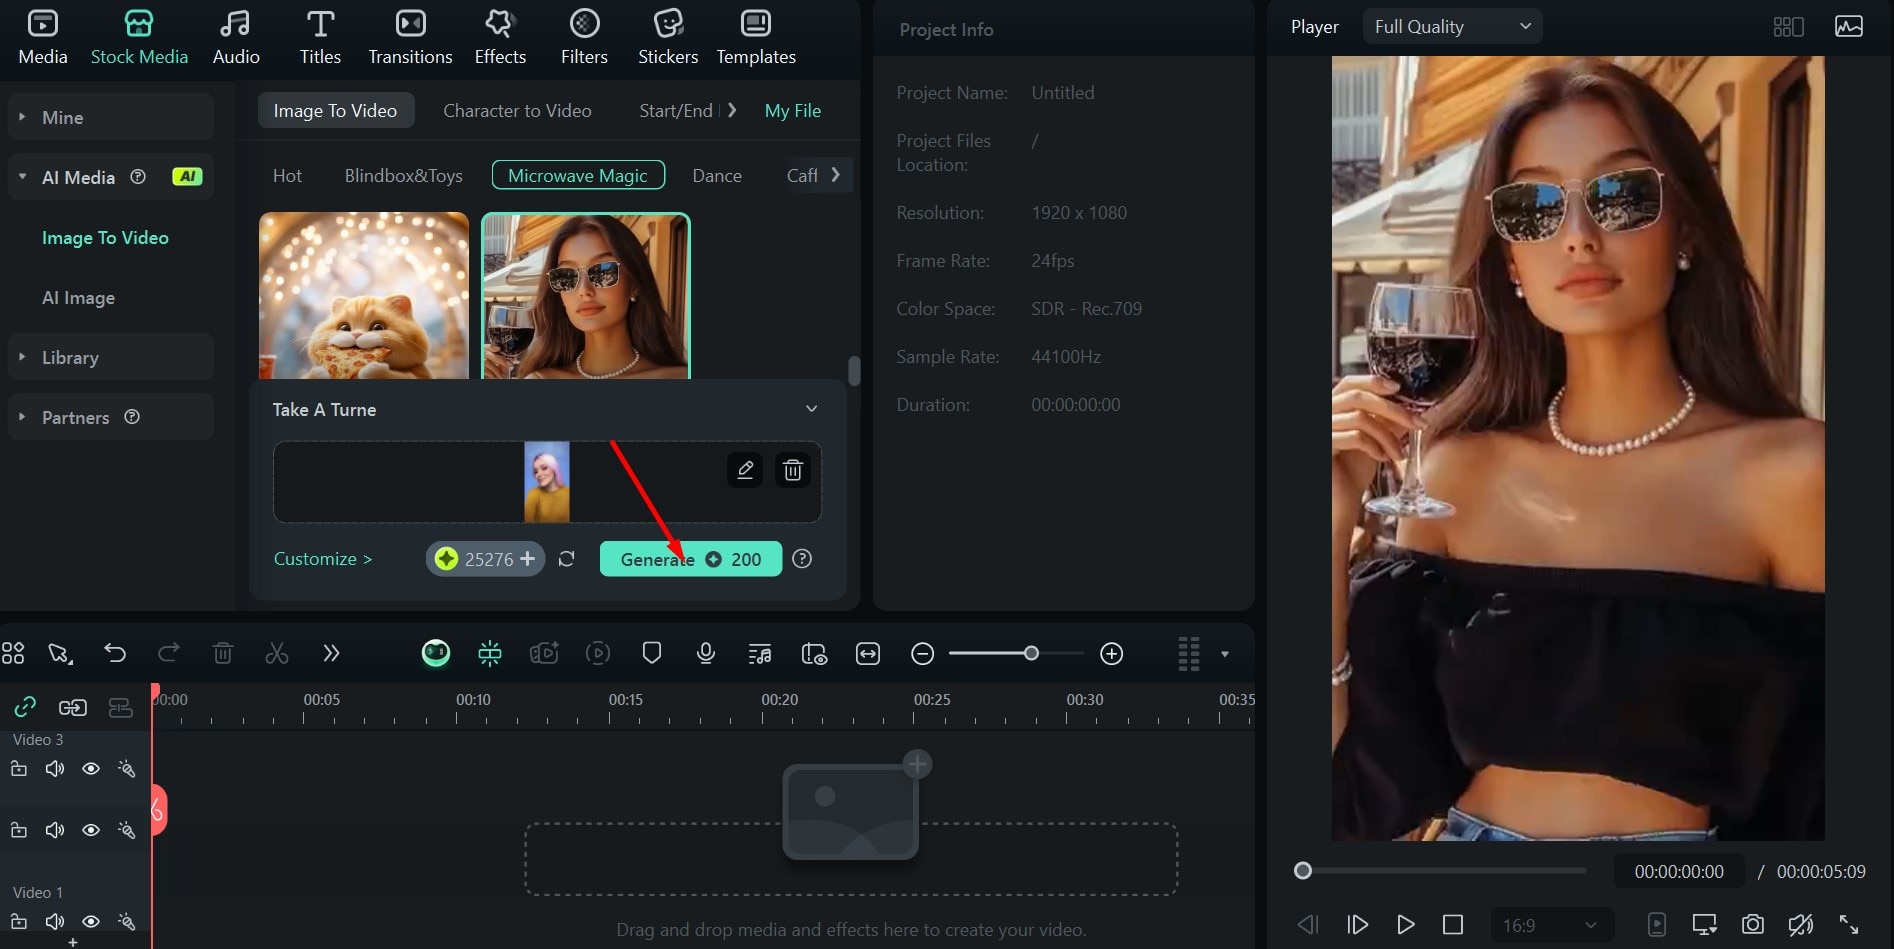
Task: Step to the previous frame
Action: tap(1307, 925)
